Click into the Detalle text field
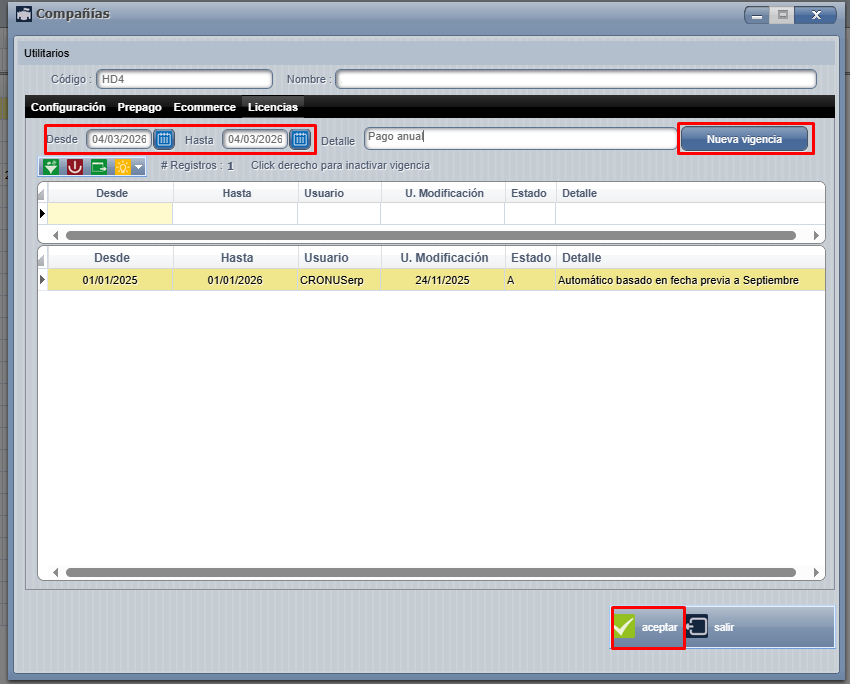Screen dimensions: 850x684 520,138
